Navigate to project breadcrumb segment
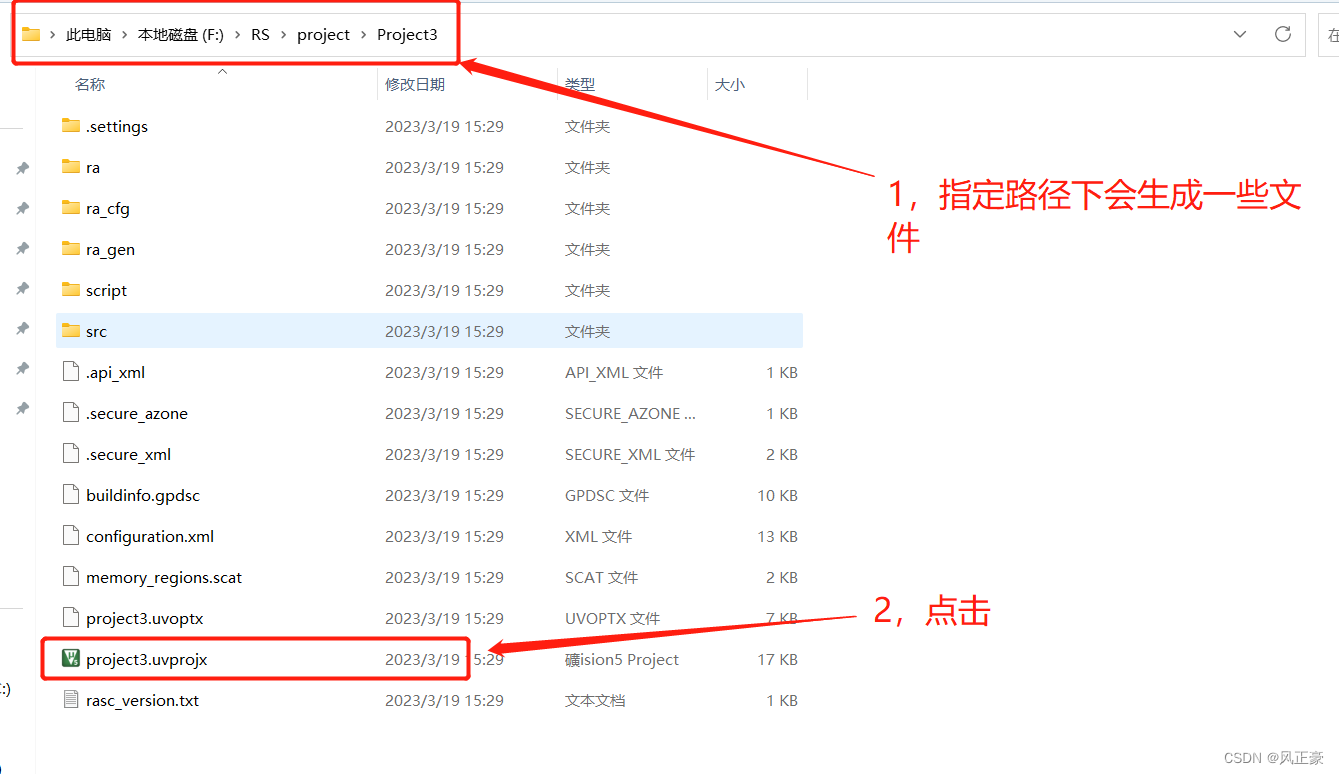Viewport: 1339px width, 774px height. pyautogui.click(x=324, y=35)
